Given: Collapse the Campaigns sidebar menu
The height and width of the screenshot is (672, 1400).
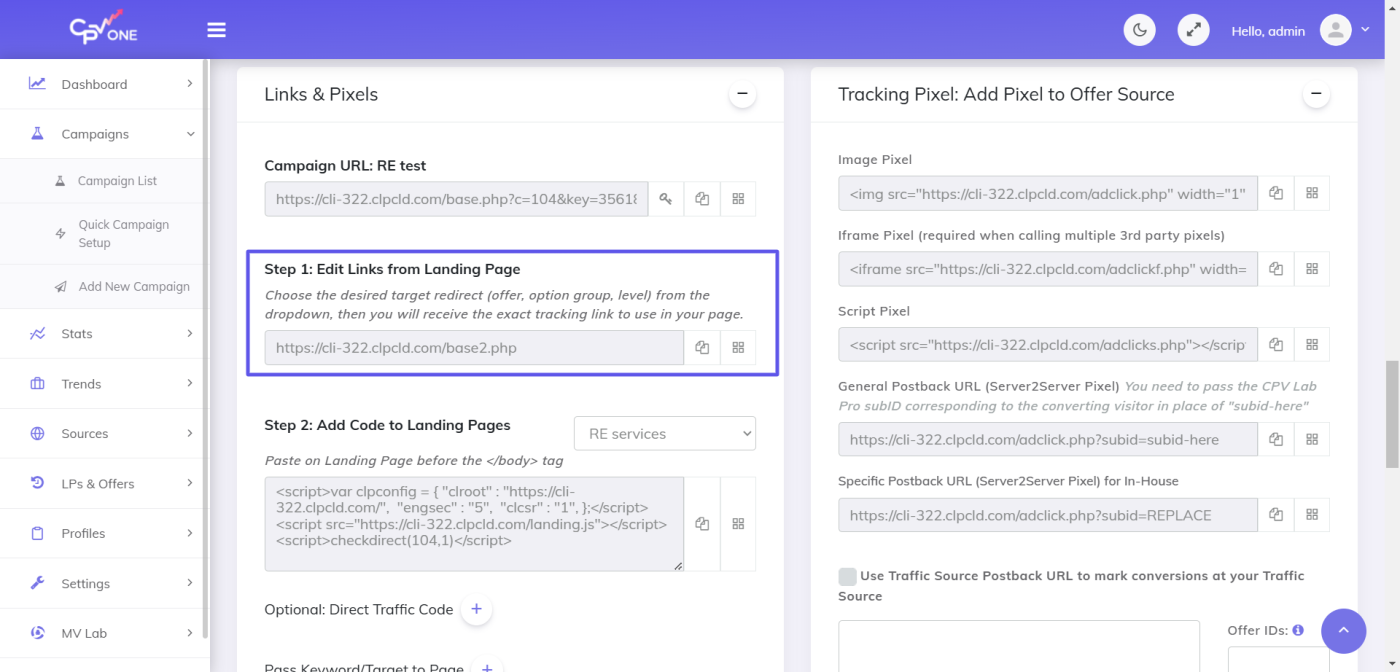Looking at the screenshot, I should [x=101, y=134].
